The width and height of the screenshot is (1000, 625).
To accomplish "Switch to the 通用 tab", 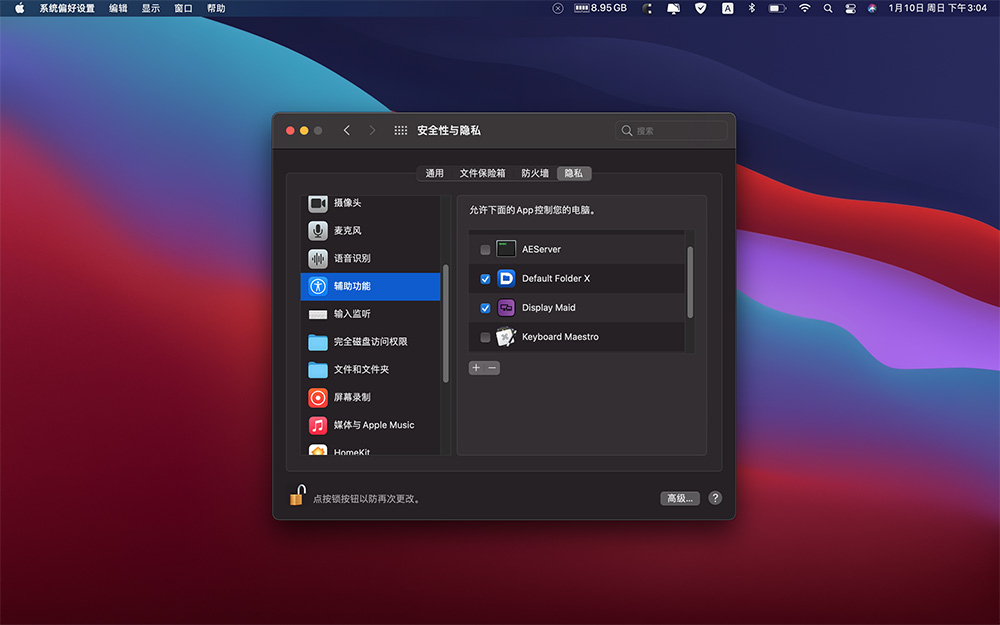I will click(x=434, y=173).
